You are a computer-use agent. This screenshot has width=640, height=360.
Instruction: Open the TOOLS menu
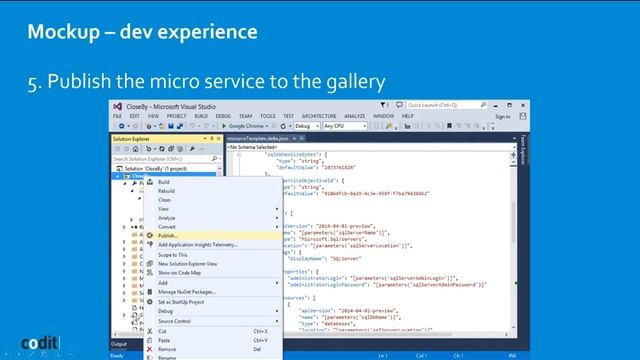pyautogui.click(x=268, y=116)
